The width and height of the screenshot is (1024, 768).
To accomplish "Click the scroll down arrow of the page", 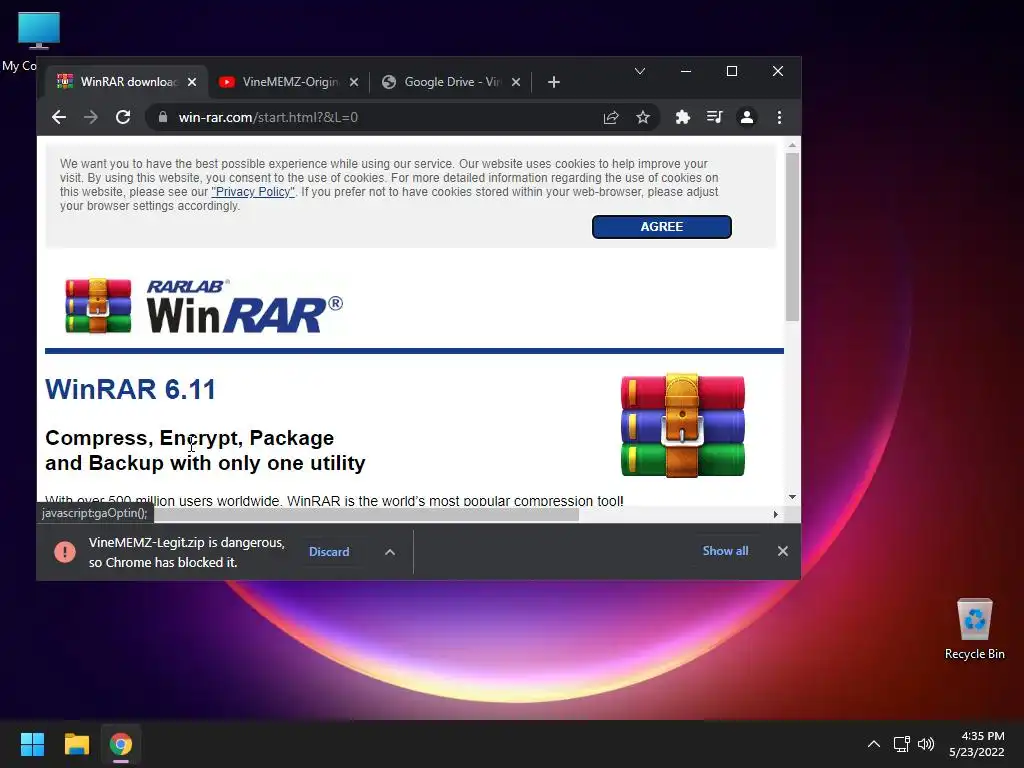I will pyautogui.click(x=792, y=497).
